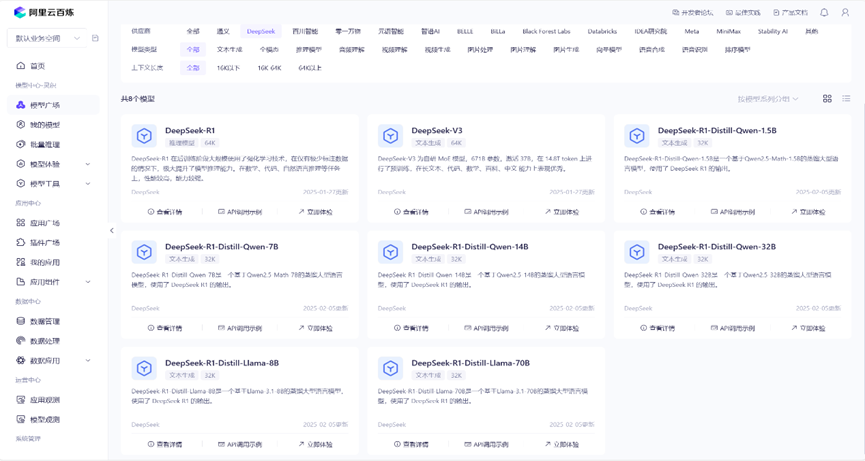Open 模型广场 in the sidebar

pyautogui.click(x=54, y=105)
